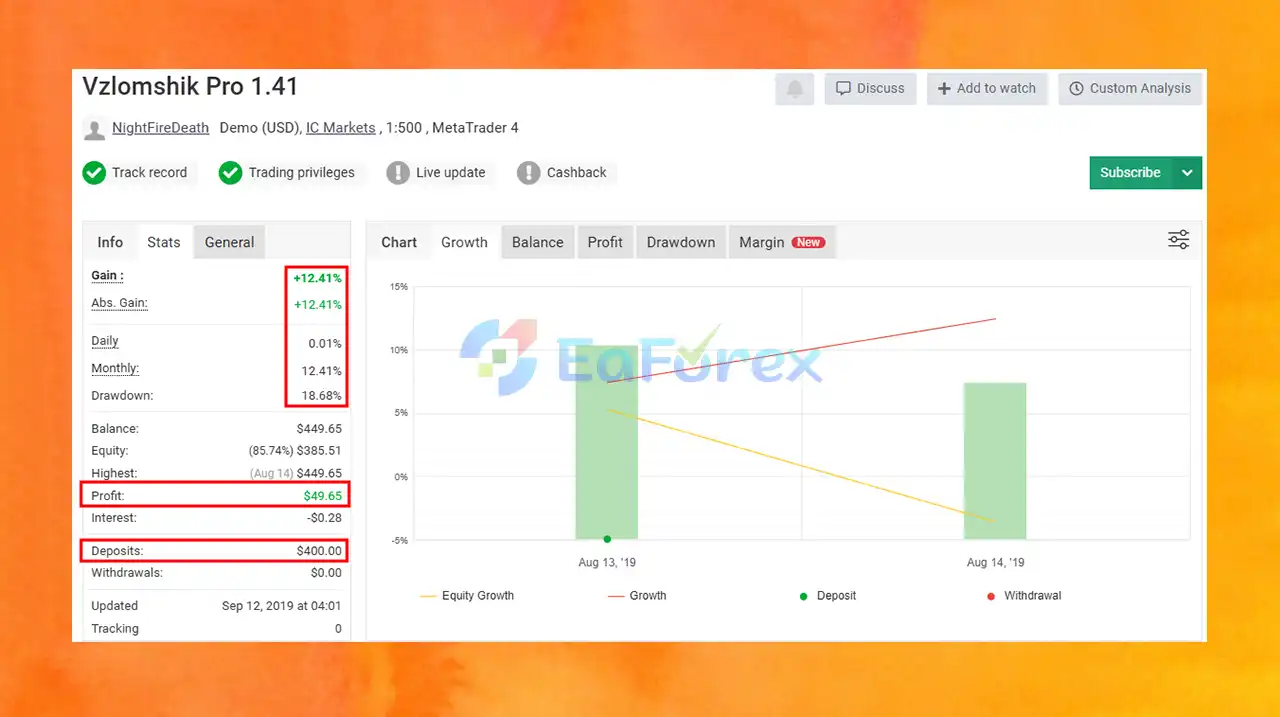The image size is (1280, 717).
Task: Click the Track record green check icon
Action: click(x=94, y=173)
